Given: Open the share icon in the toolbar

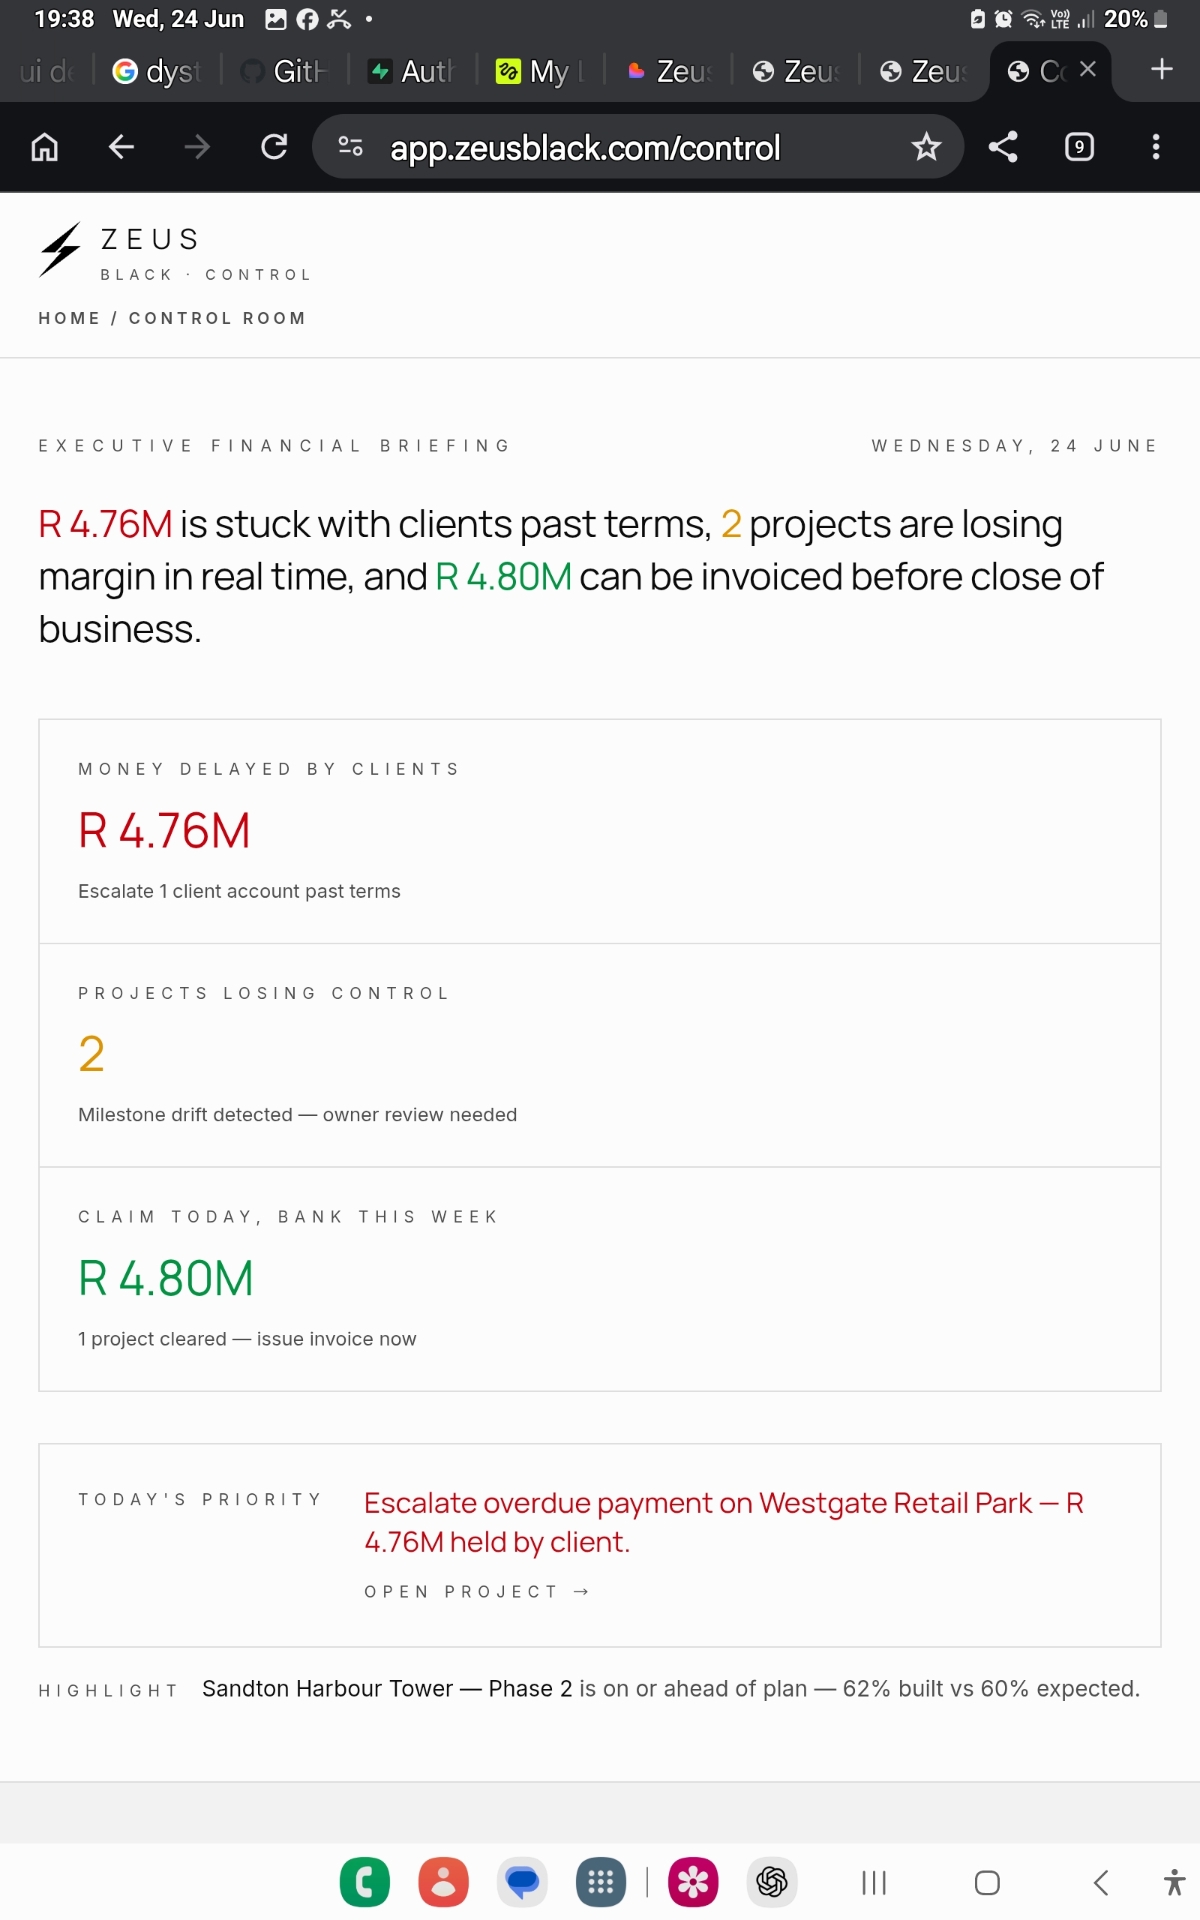Looking at the screenshot, I should (x=1003, y=148).
